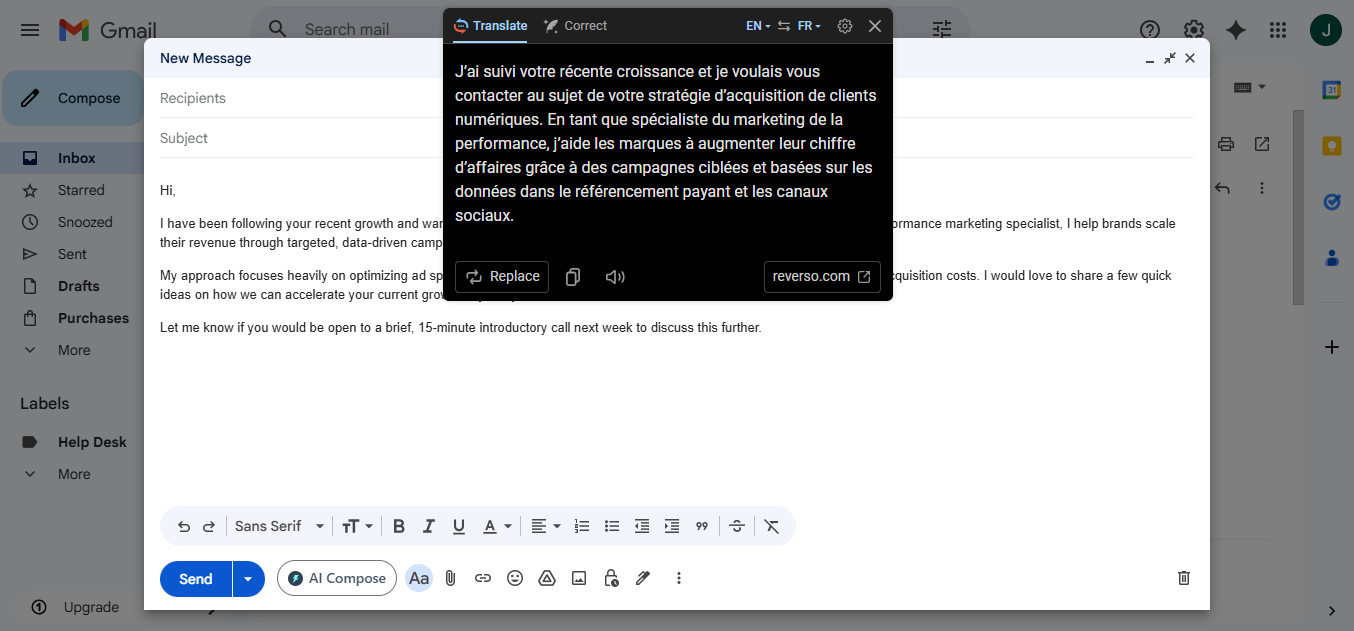The image size is (1354, 631).
Task: Open the text color picker
Action: (497, 526)
